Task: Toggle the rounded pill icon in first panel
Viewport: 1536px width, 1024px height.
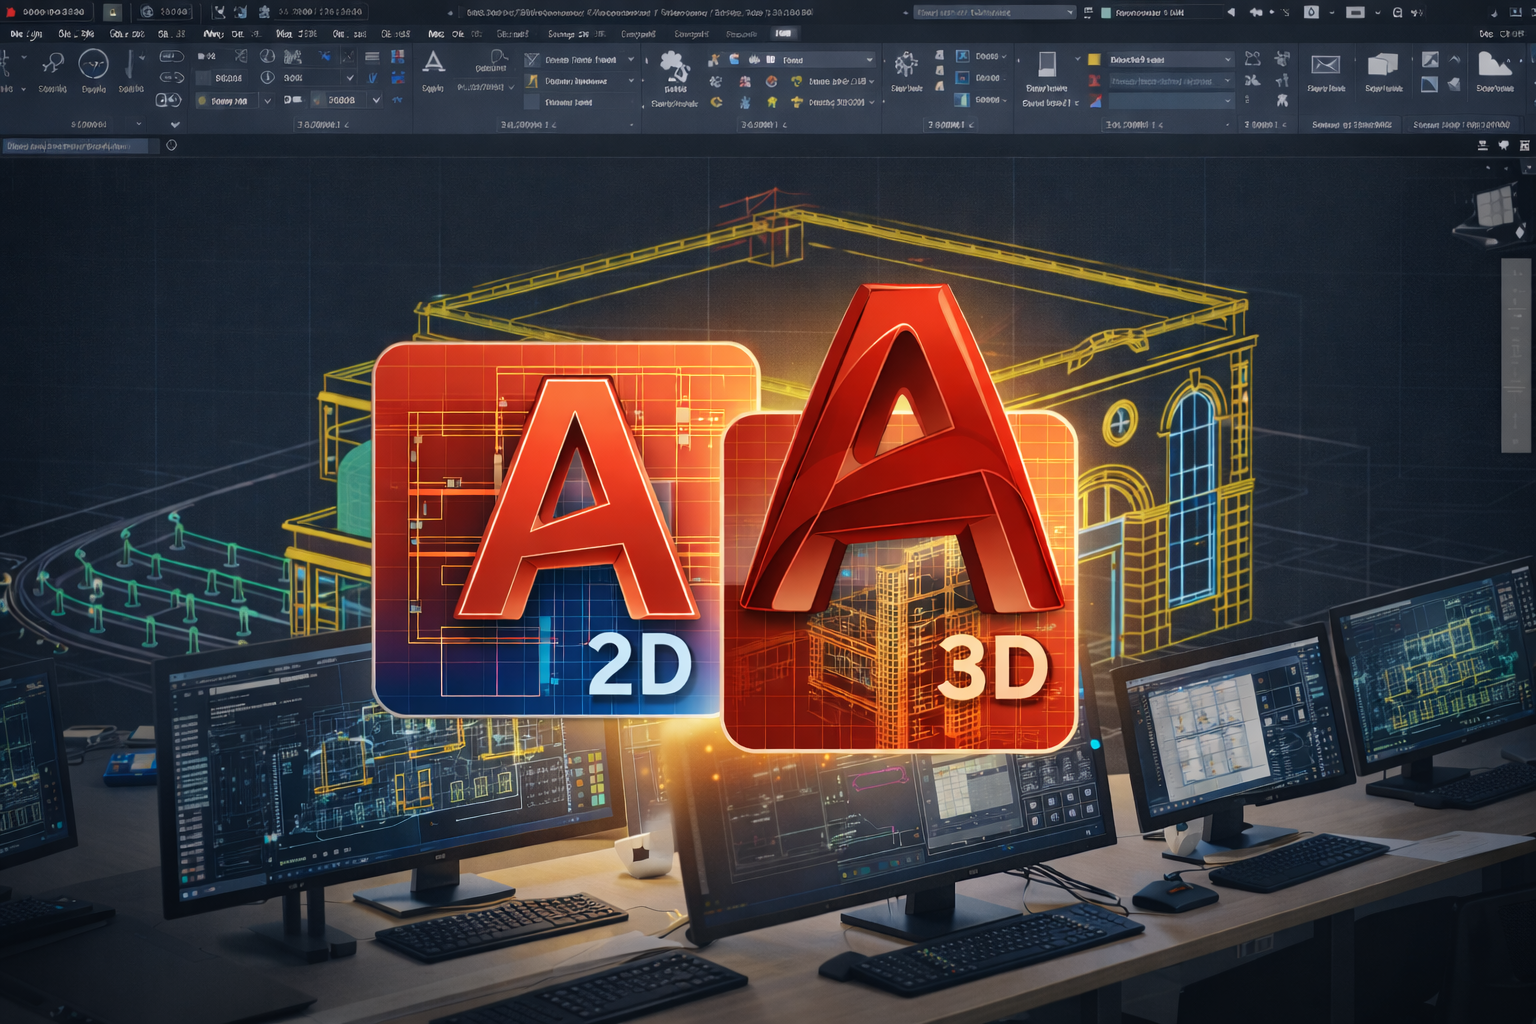Action: [171, 57]
